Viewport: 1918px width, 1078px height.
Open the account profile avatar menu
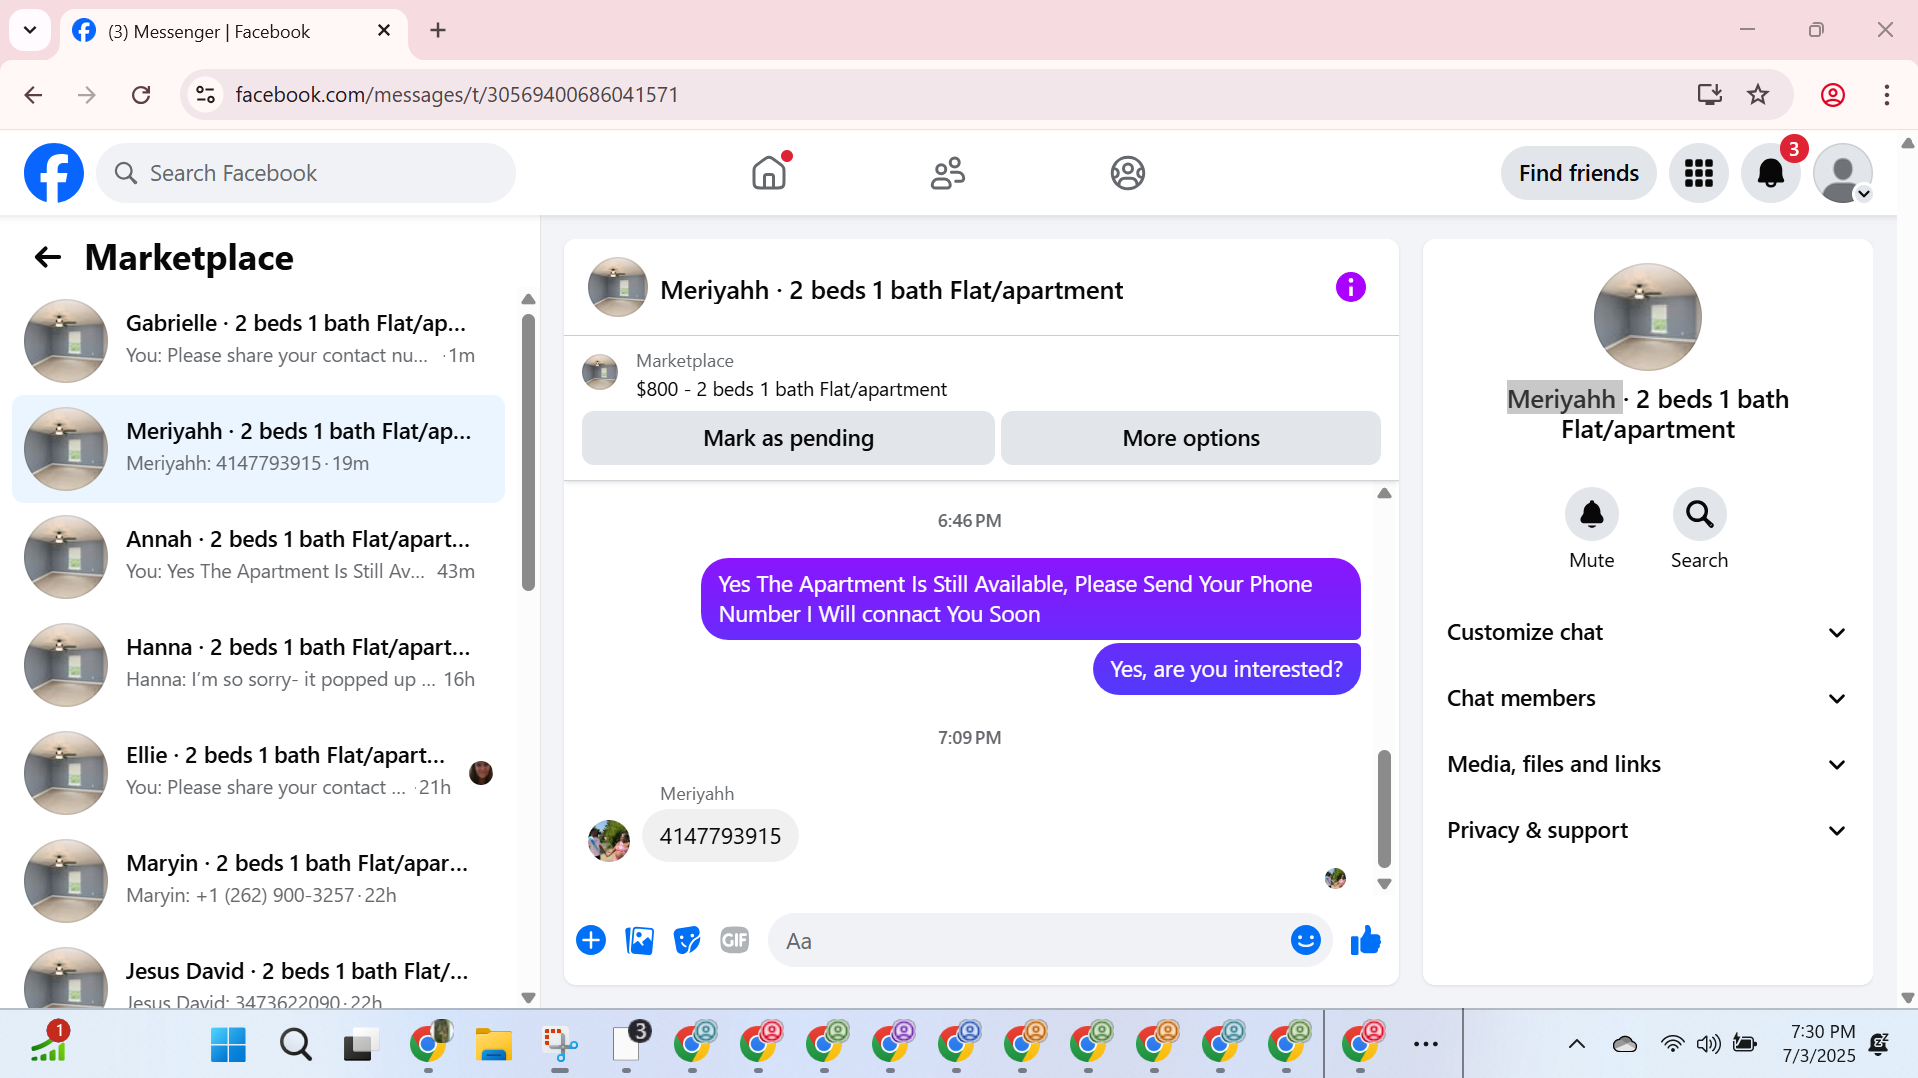(1843, 173)
